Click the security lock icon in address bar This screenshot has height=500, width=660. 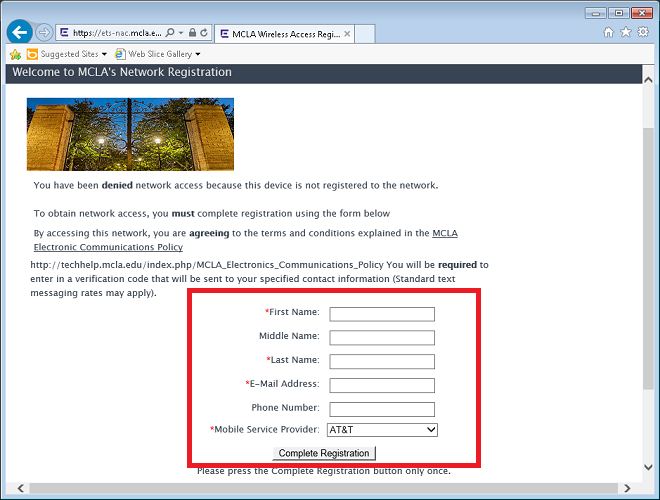(x=192, y=32)
